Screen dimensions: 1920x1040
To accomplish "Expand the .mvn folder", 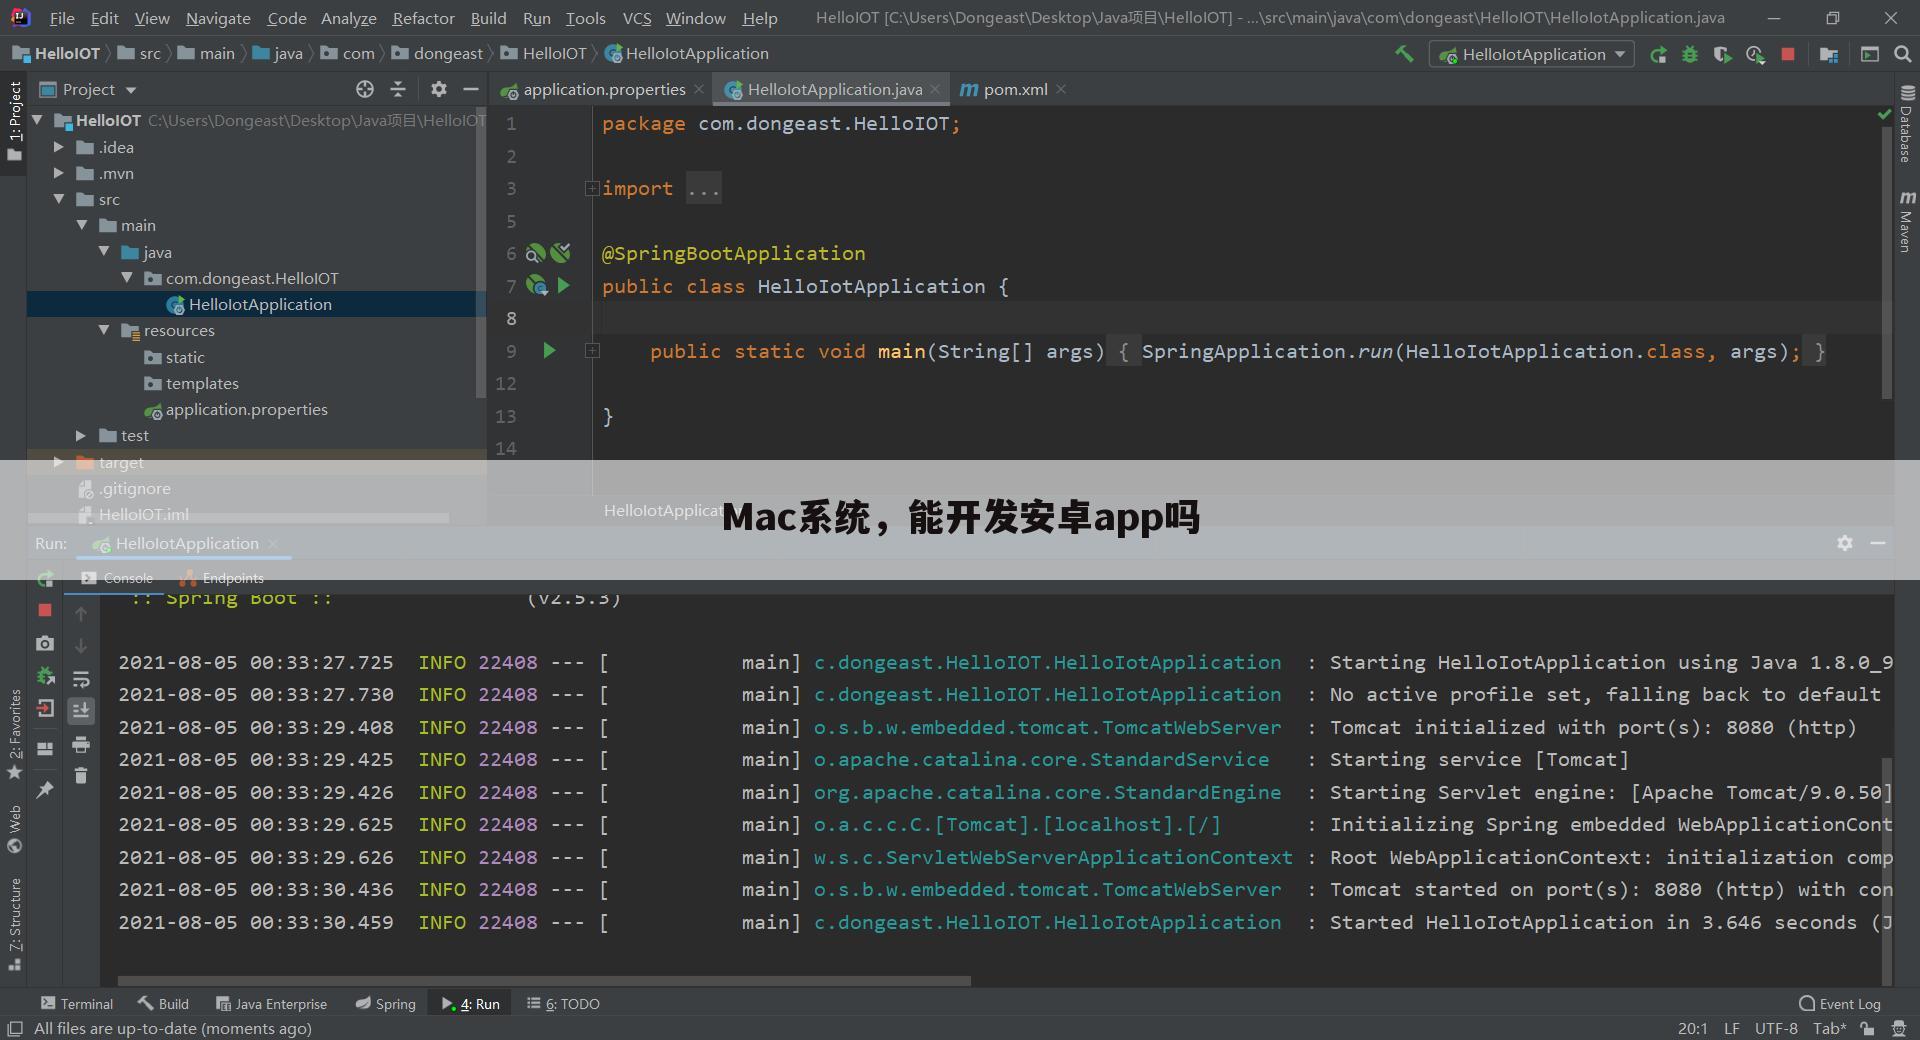I will pyautogui.click(x=59, y=173).
